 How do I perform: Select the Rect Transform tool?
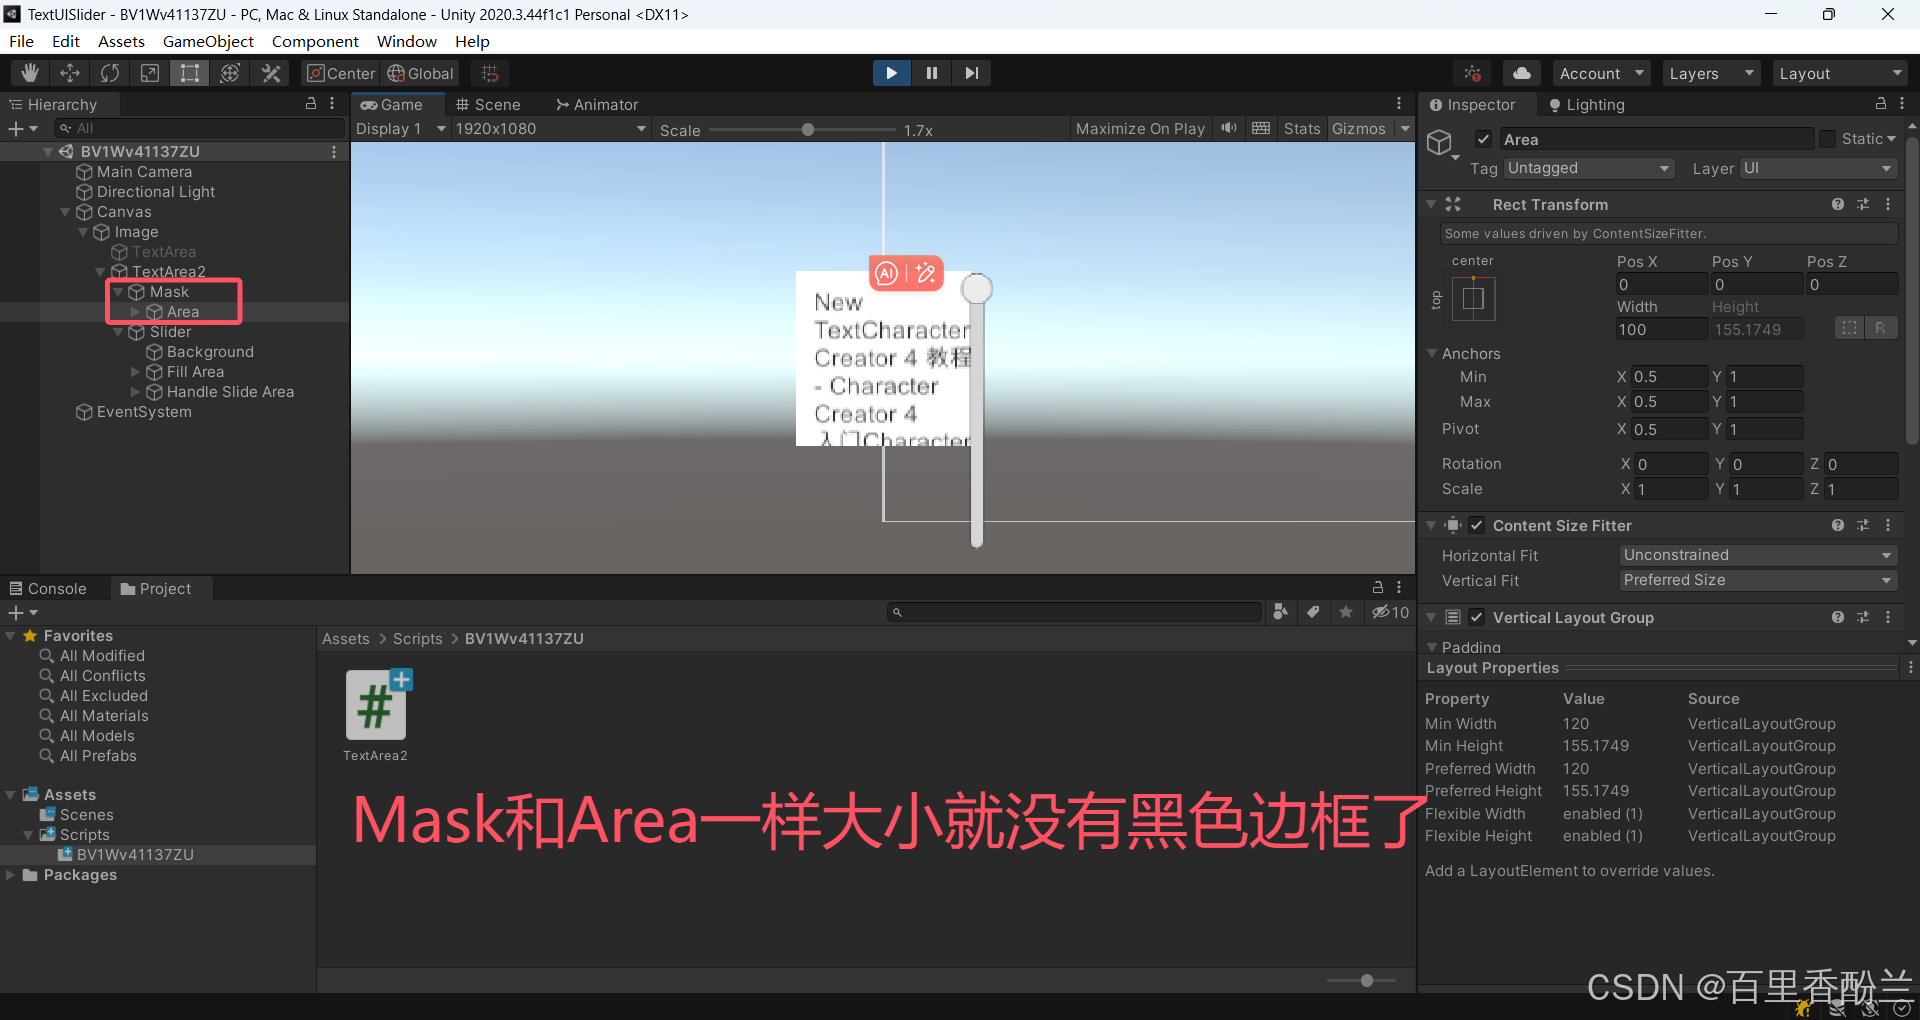(189, 73)
